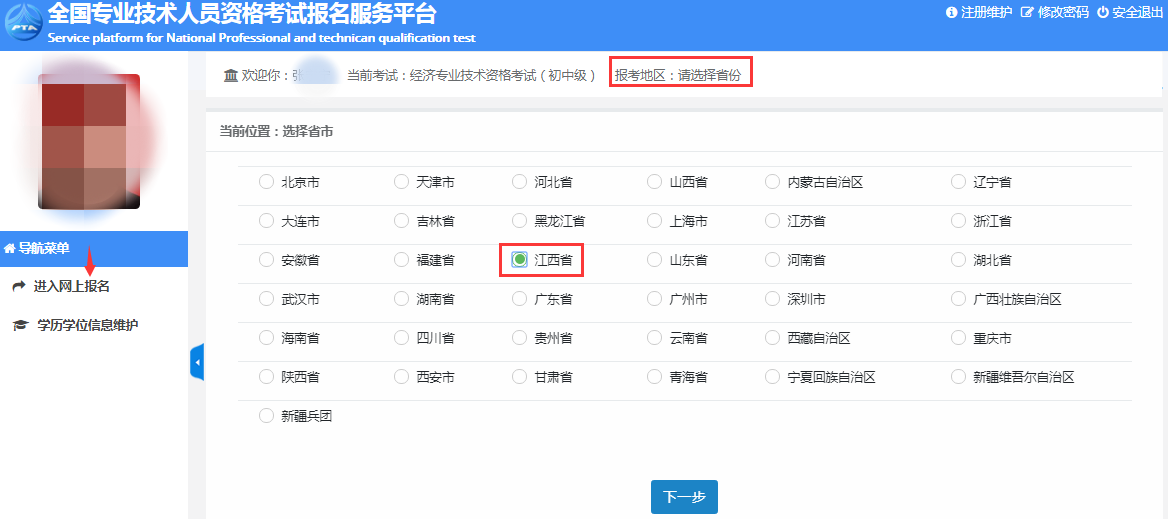
Task: Click arrow icon next to 进入网上报名
Action: point(19,287)
